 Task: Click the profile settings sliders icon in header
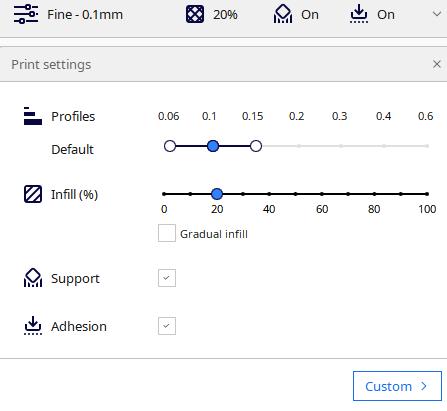(x=26, y=14)
